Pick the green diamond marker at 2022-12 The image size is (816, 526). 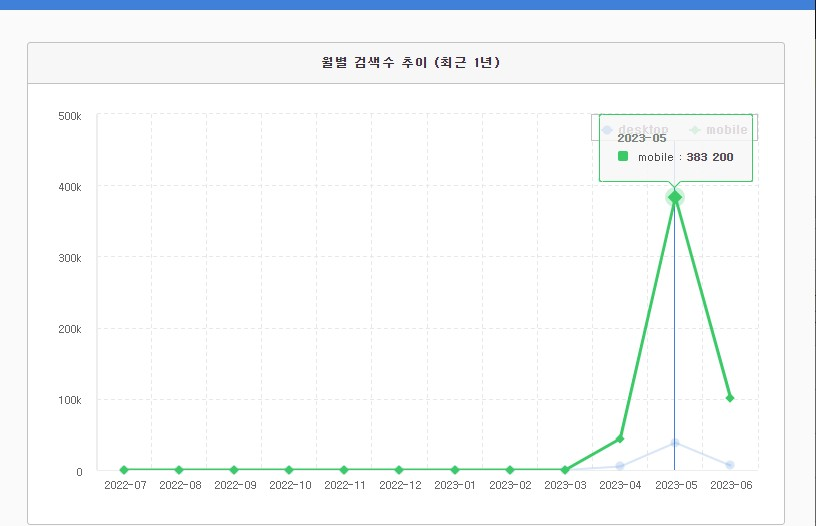point(399,469)
